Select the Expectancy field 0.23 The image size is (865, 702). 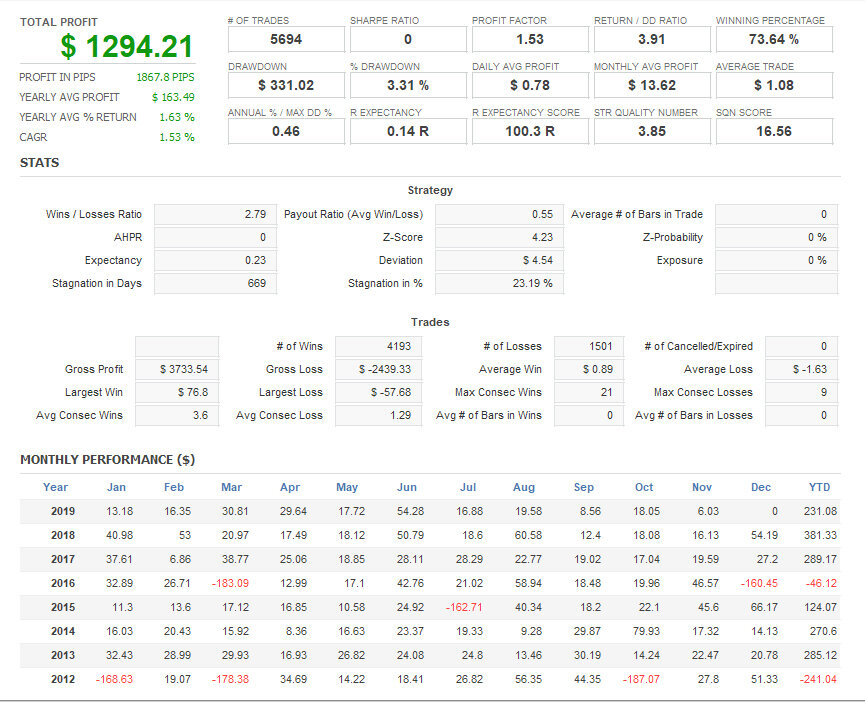click(x=215, y=260)
